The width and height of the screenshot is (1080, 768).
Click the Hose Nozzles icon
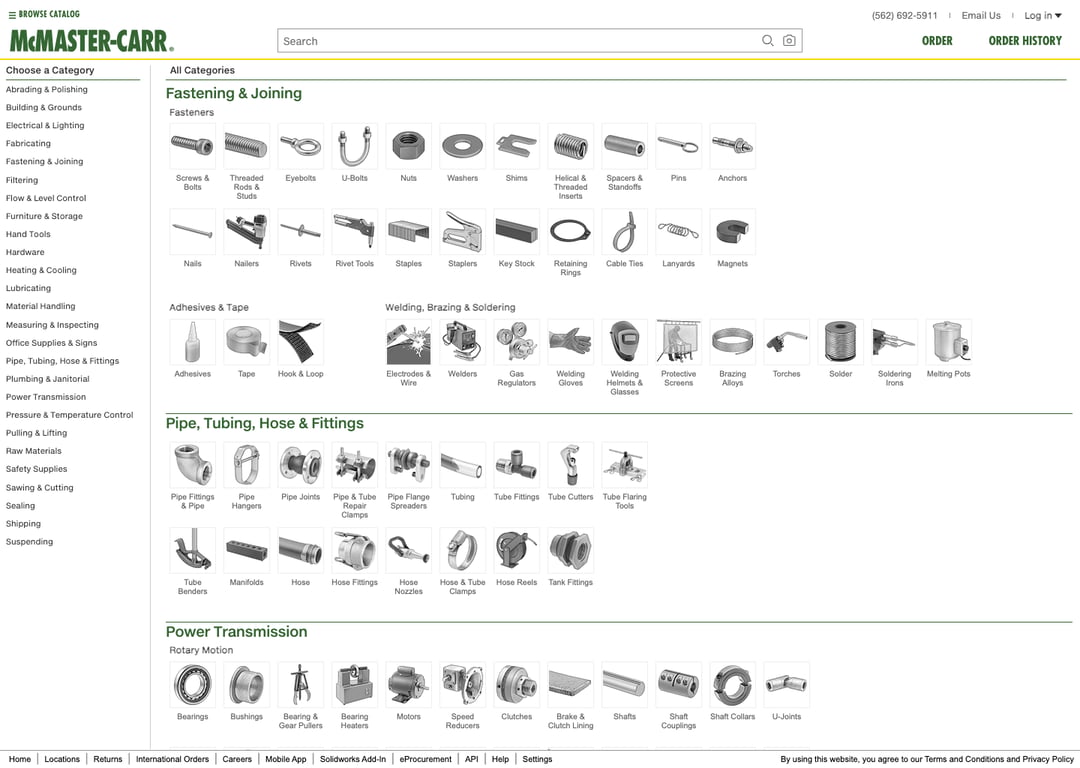408,550
